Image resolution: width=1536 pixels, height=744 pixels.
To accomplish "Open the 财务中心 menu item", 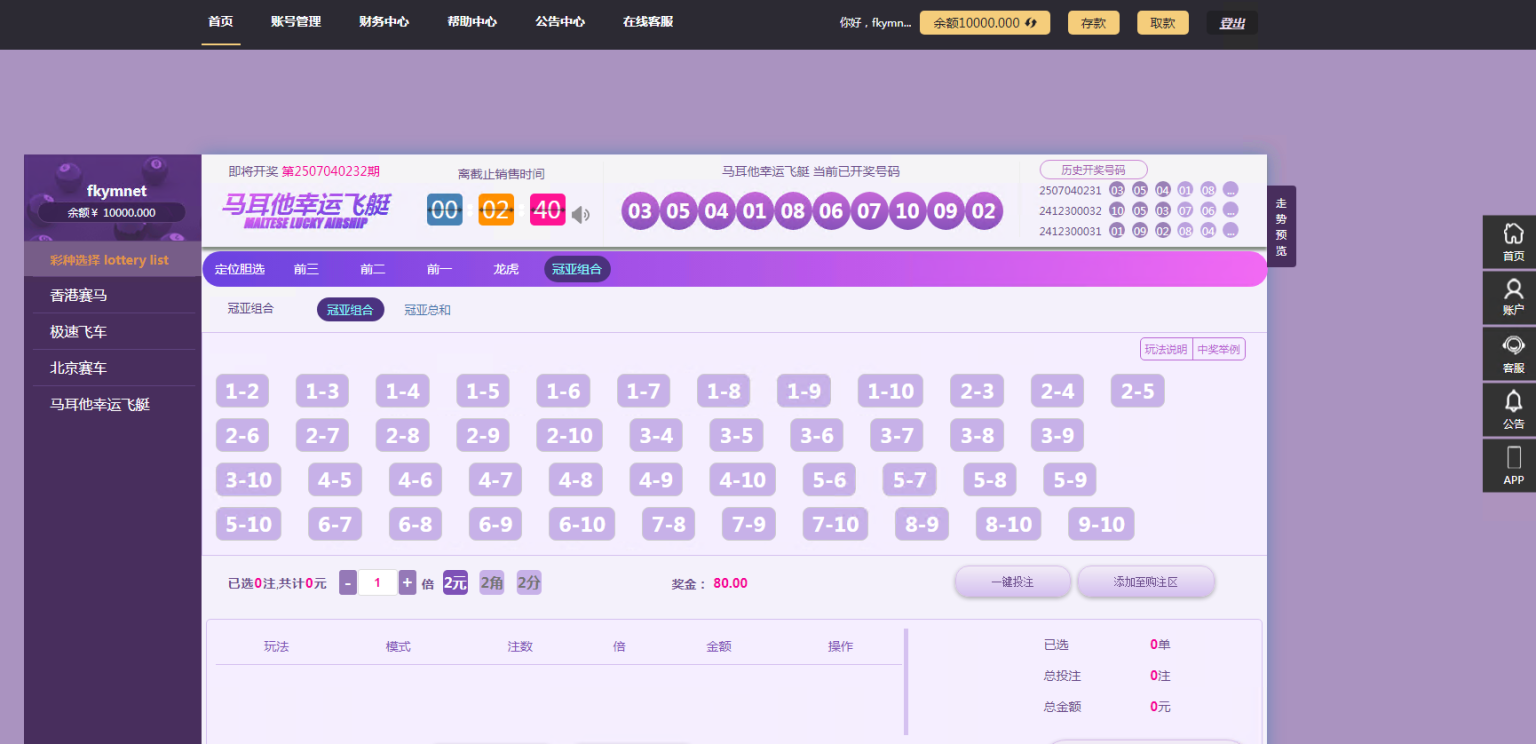I will click(384, 22).
